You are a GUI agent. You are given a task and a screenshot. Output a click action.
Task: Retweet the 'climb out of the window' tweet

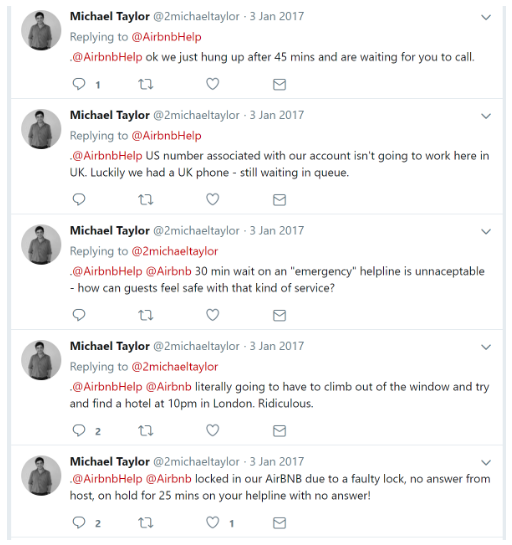[145, 431]
